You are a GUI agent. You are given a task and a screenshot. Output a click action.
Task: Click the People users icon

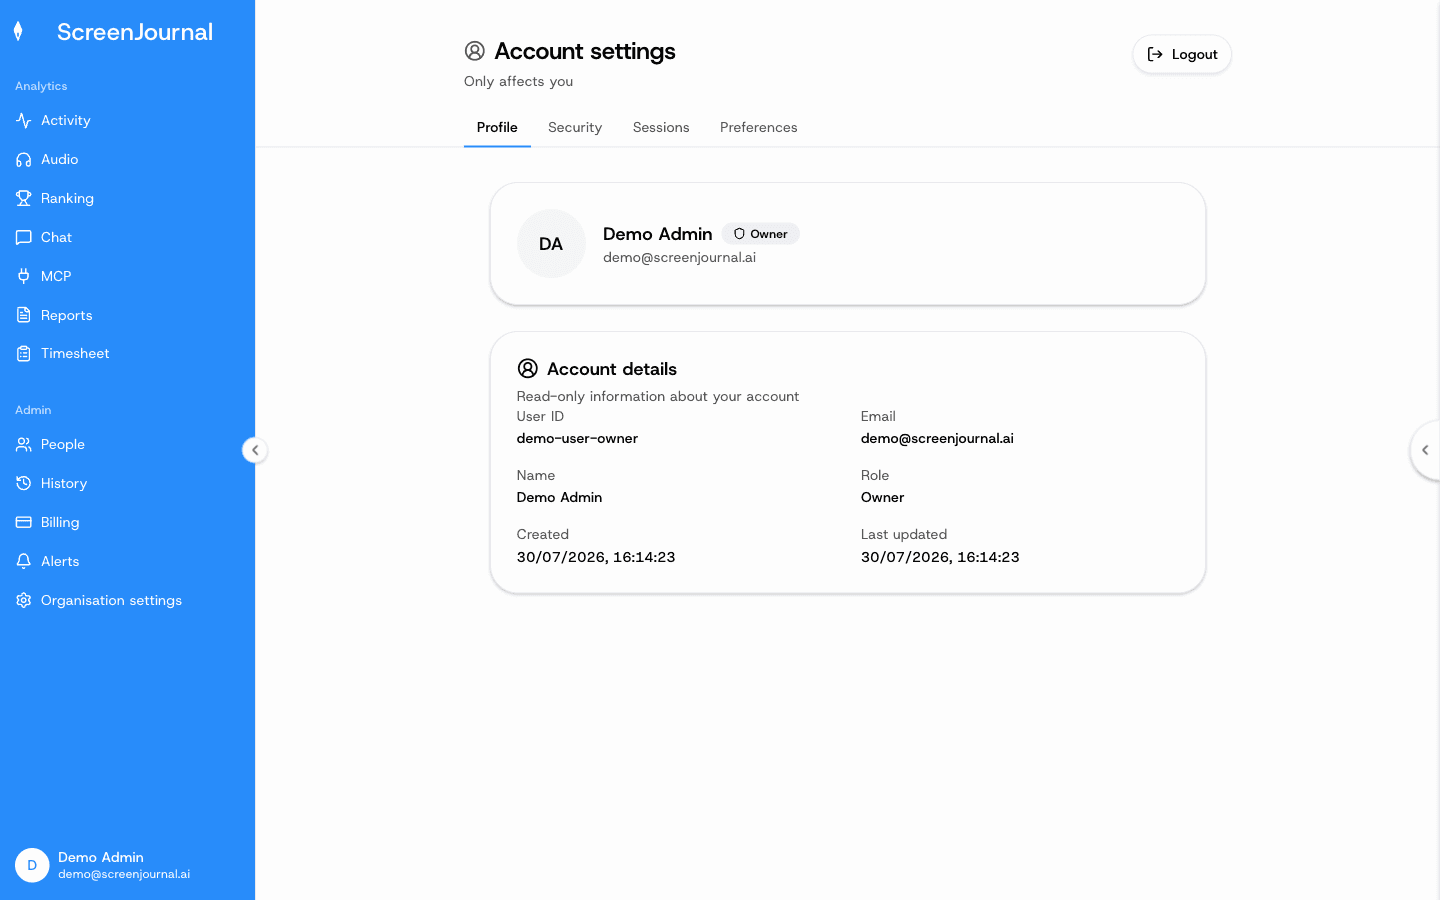pyautogui.click(x=24, y=444)
